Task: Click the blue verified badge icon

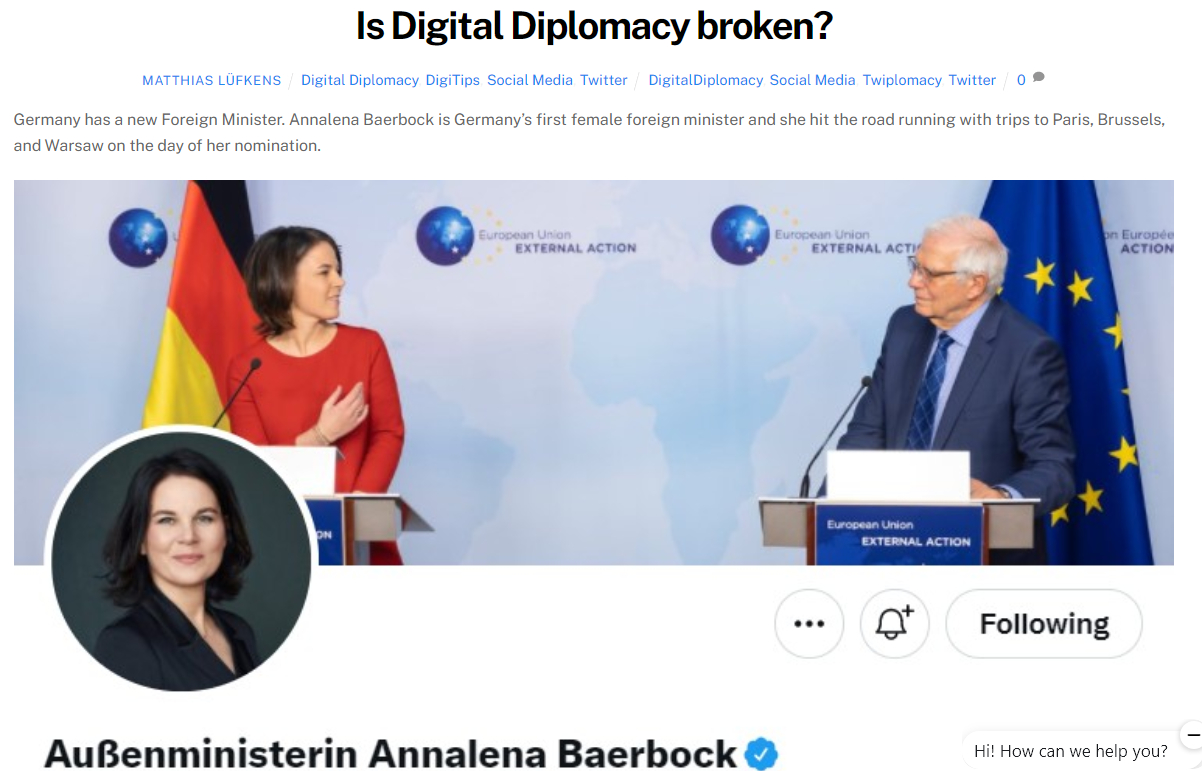Action: pos(762,753)
